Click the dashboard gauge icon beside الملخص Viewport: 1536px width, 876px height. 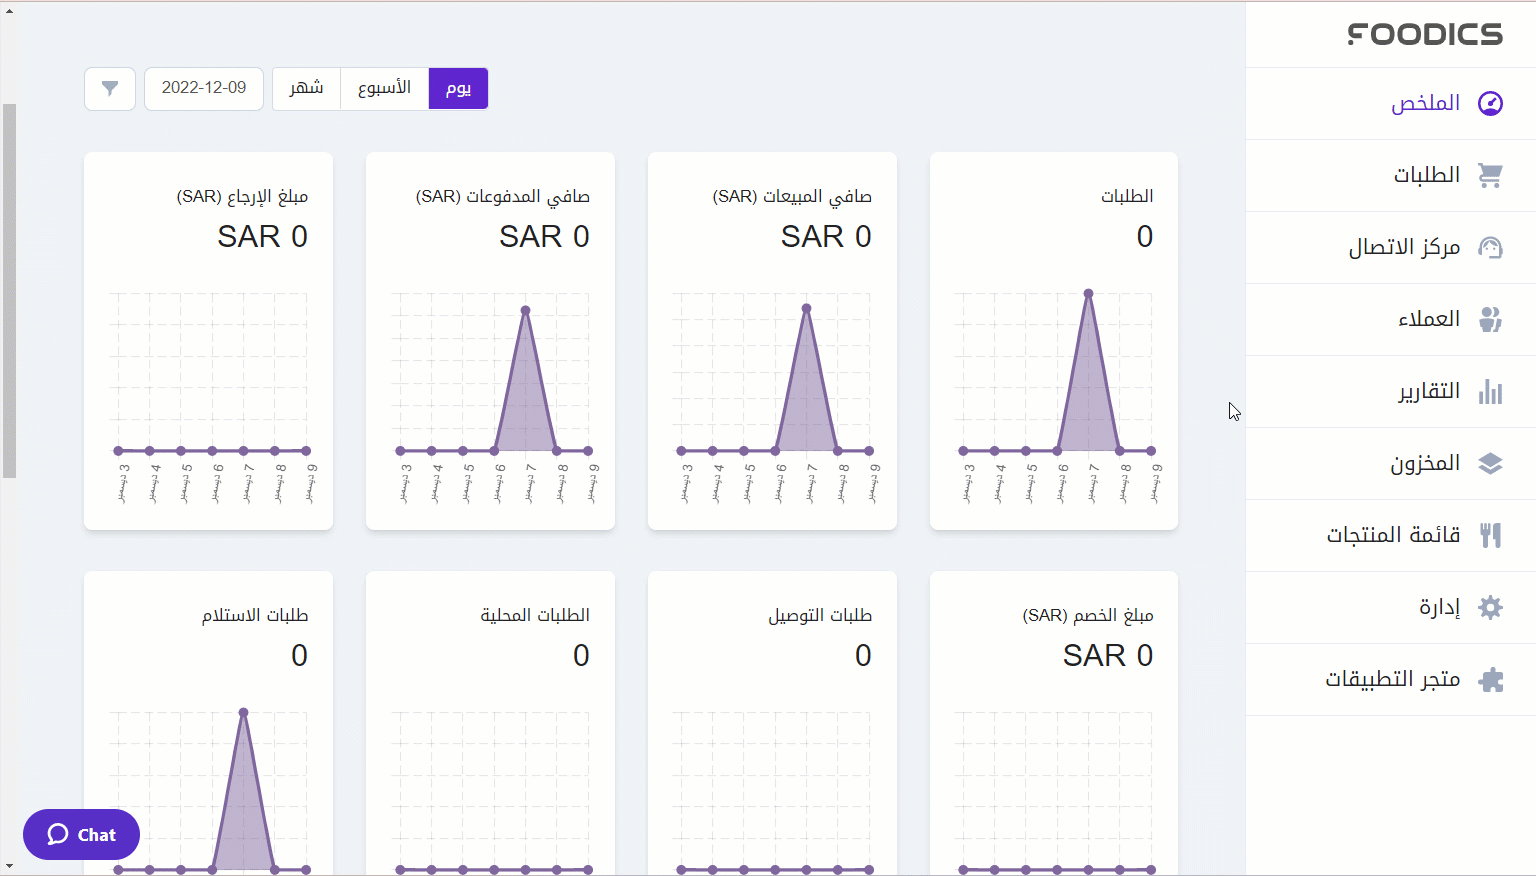click(x=1490, y=104)
